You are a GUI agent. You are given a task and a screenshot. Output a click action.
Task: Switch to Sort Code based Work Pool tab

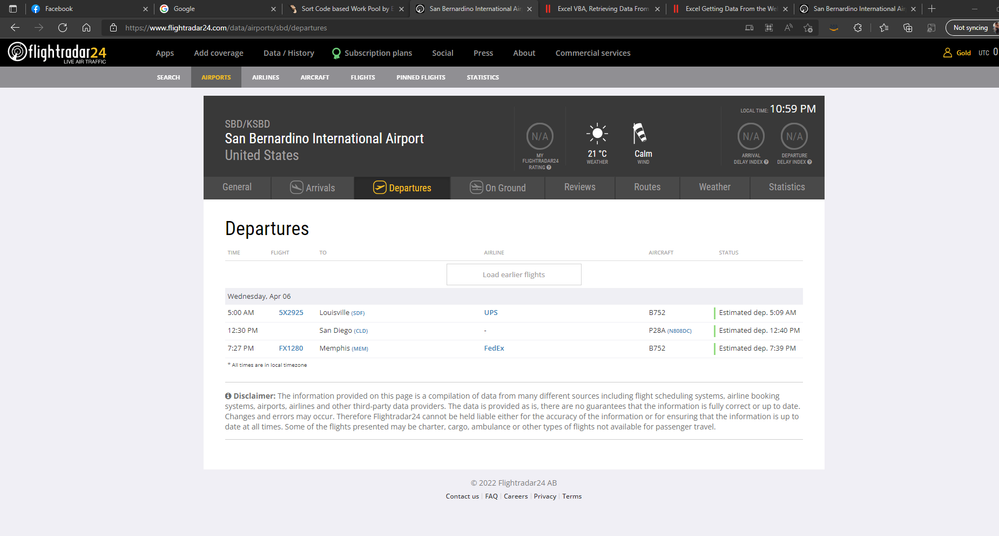(346, 9)
